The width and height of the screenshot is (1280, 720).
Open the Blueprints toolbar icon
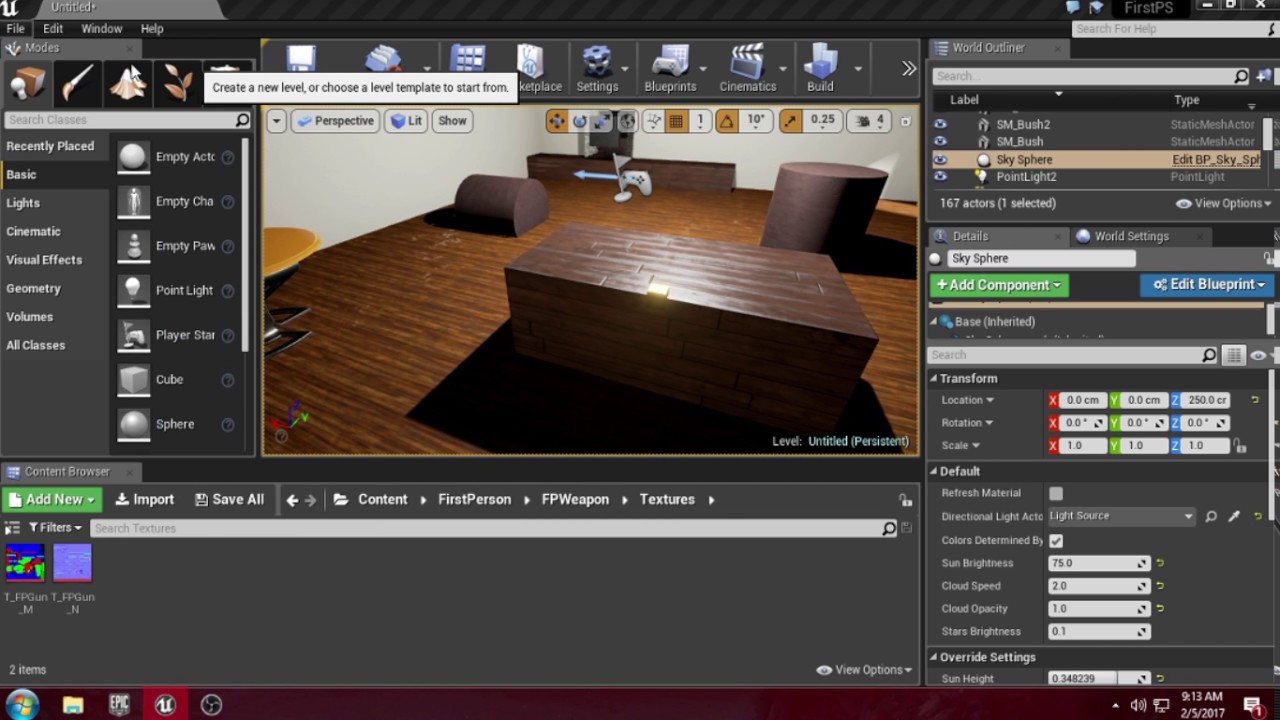click(670, 69)
